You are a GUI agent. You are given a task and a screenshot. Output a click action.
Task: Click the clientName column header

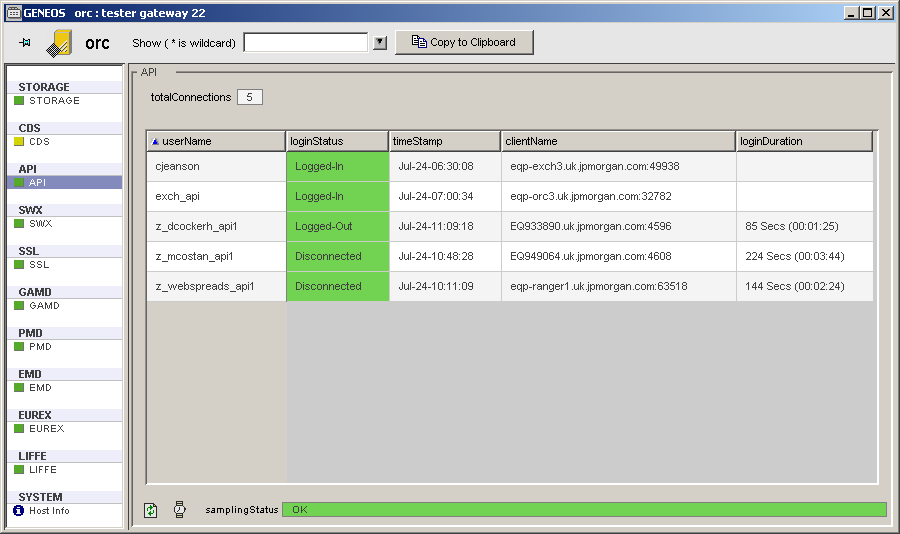(618, 142)
